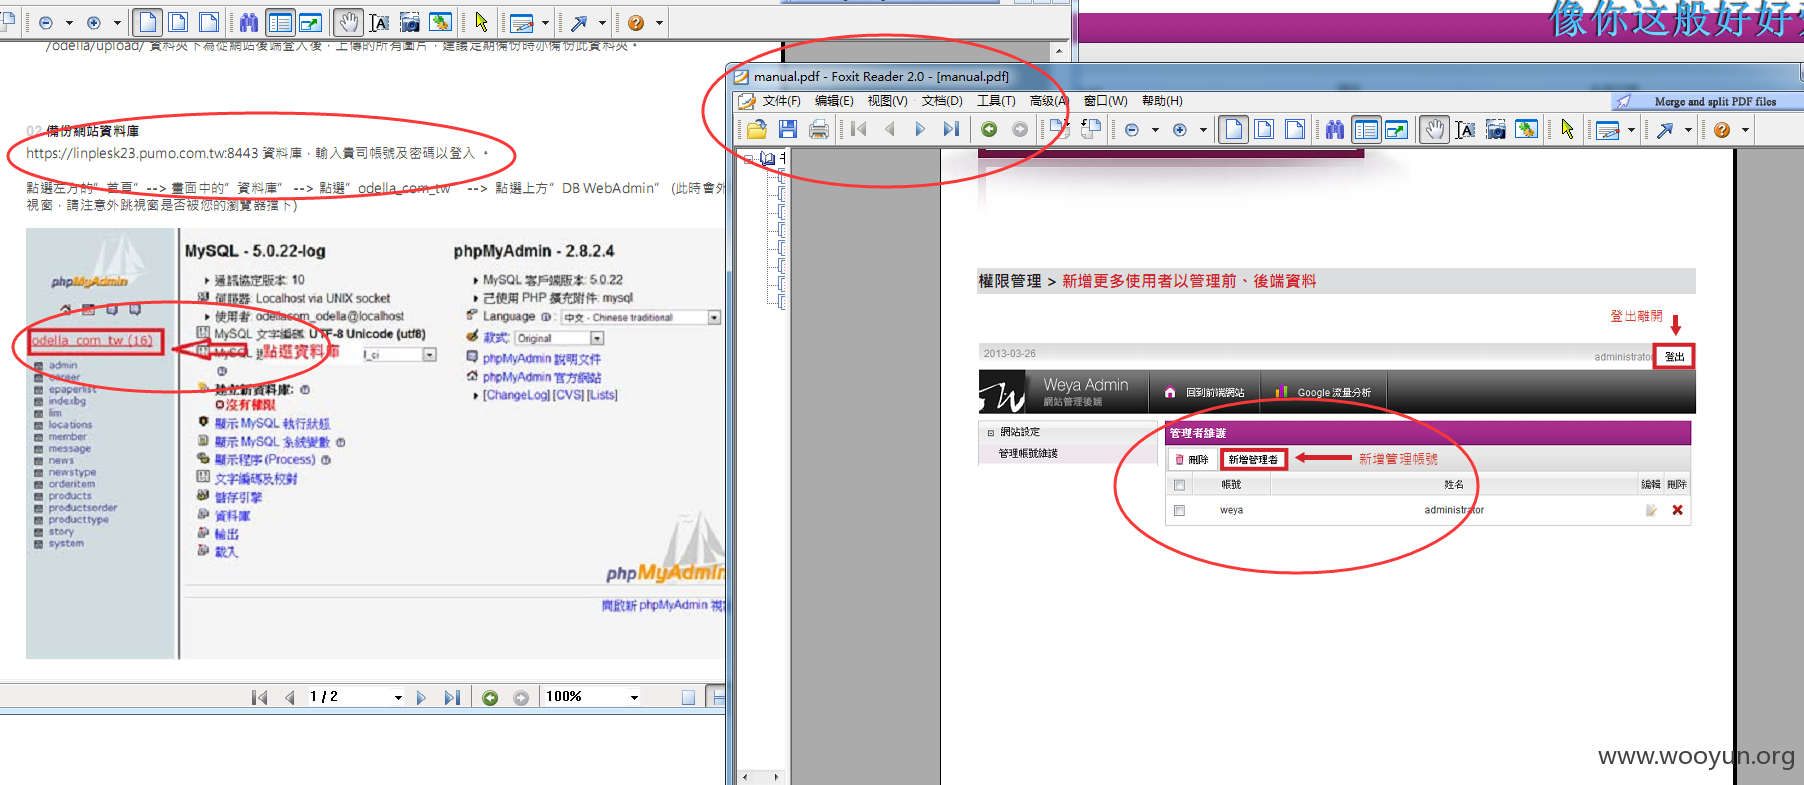
Task: Click the Save icon in manual.pdf window
Action: point(788,129)
